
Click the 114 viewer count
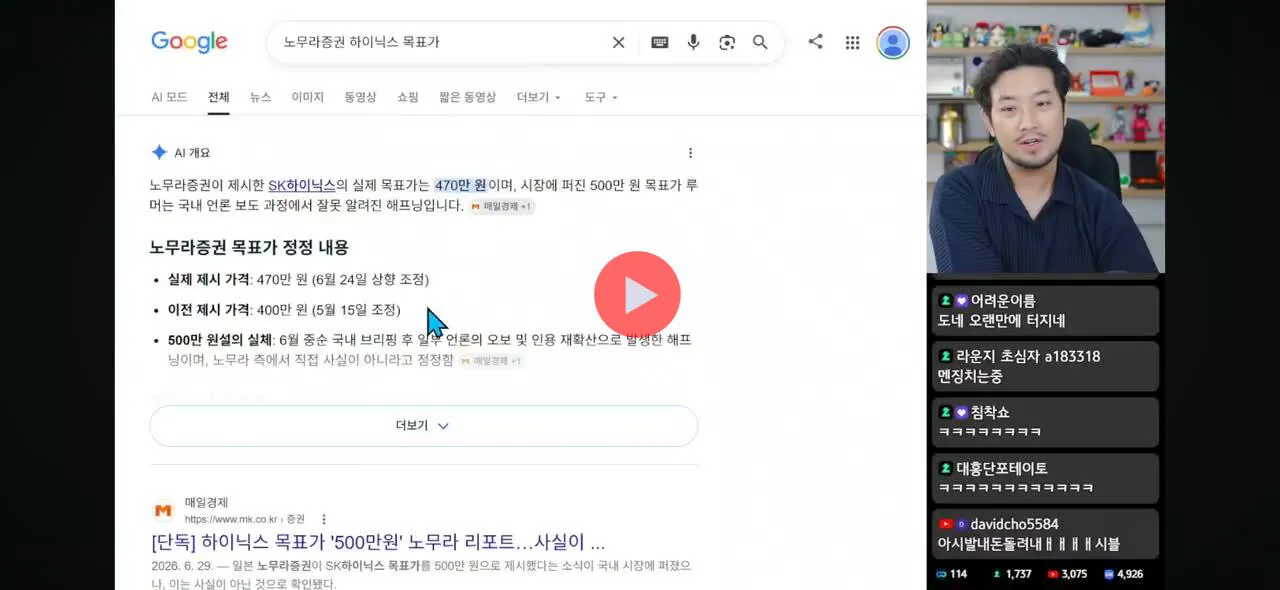951,574
